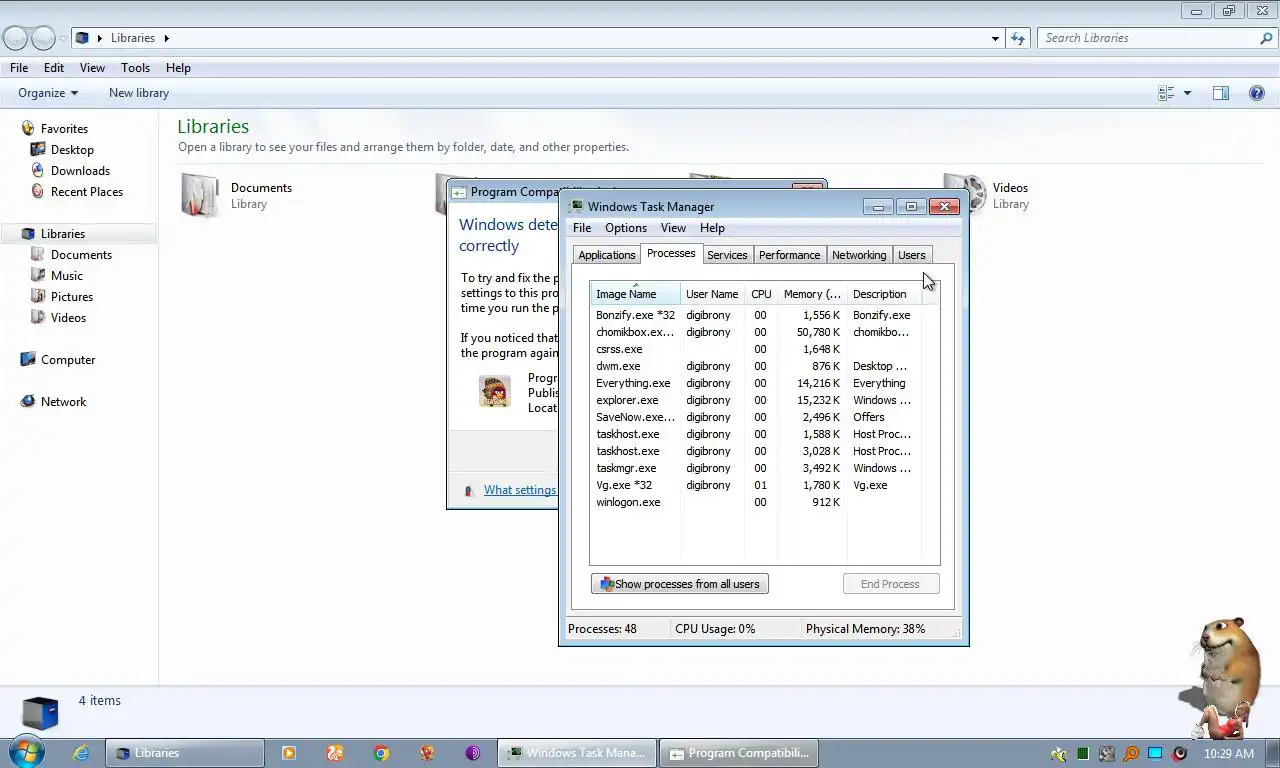
Task: Select the Videos library icon
Action: (x=965, y=194)
